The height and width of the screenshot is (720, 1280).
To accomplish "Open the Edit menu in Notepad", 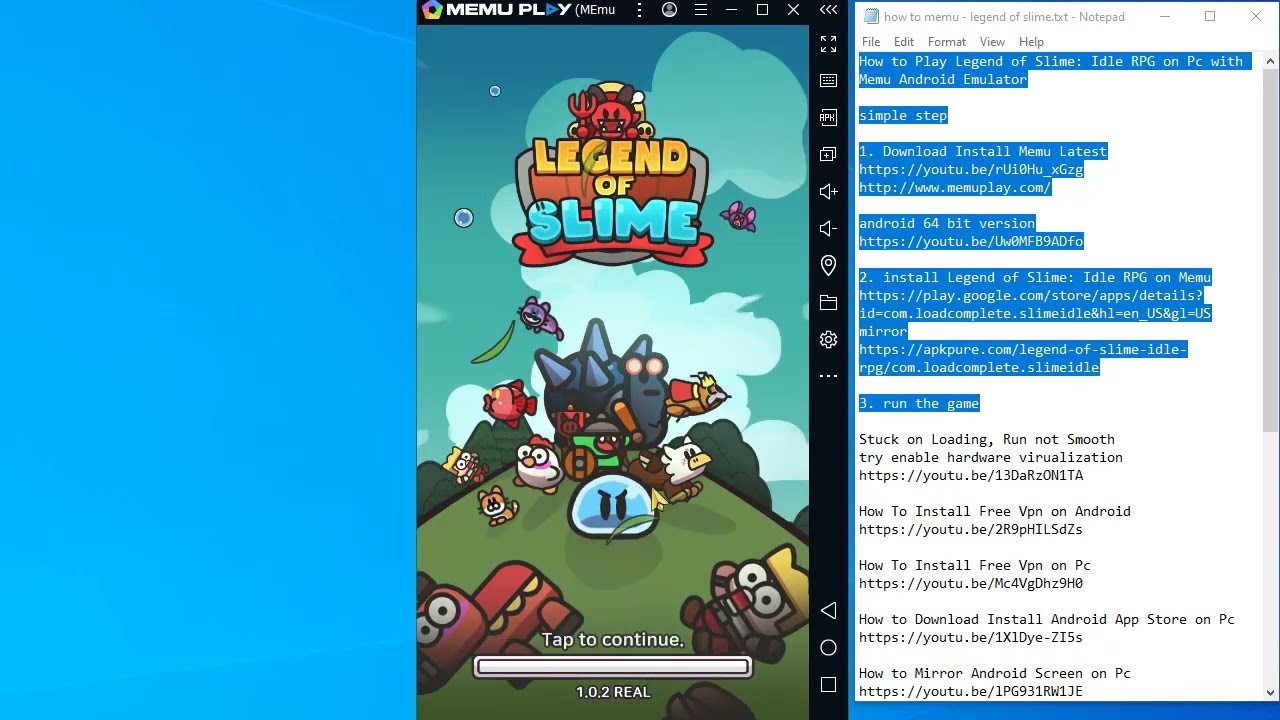I will point(904,42).
